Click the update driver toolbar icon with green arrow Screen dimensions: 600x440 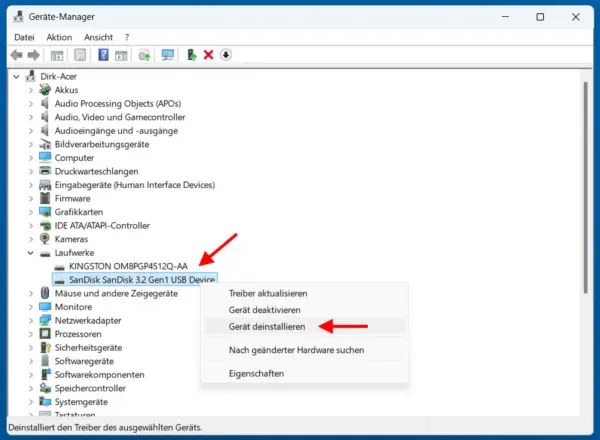(x=191, y=55)
